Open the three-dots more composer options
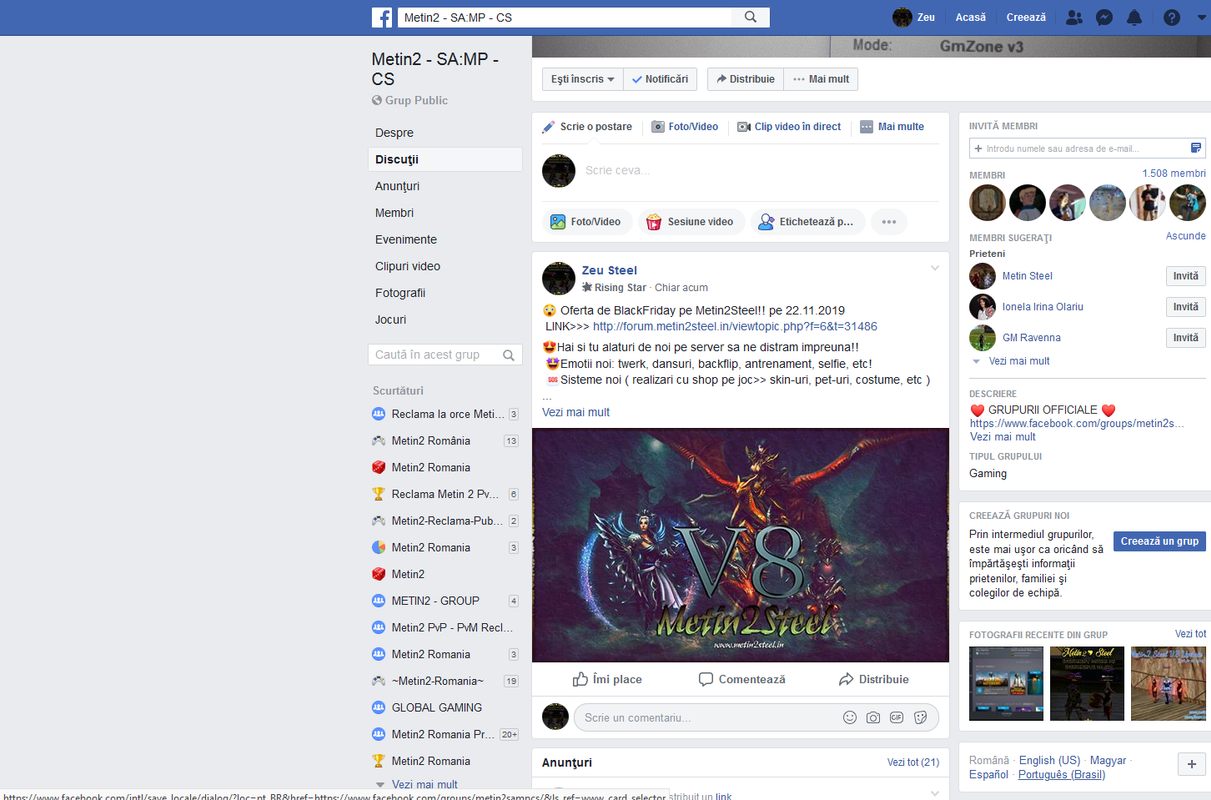1211x800 pixels. (889, 222)
